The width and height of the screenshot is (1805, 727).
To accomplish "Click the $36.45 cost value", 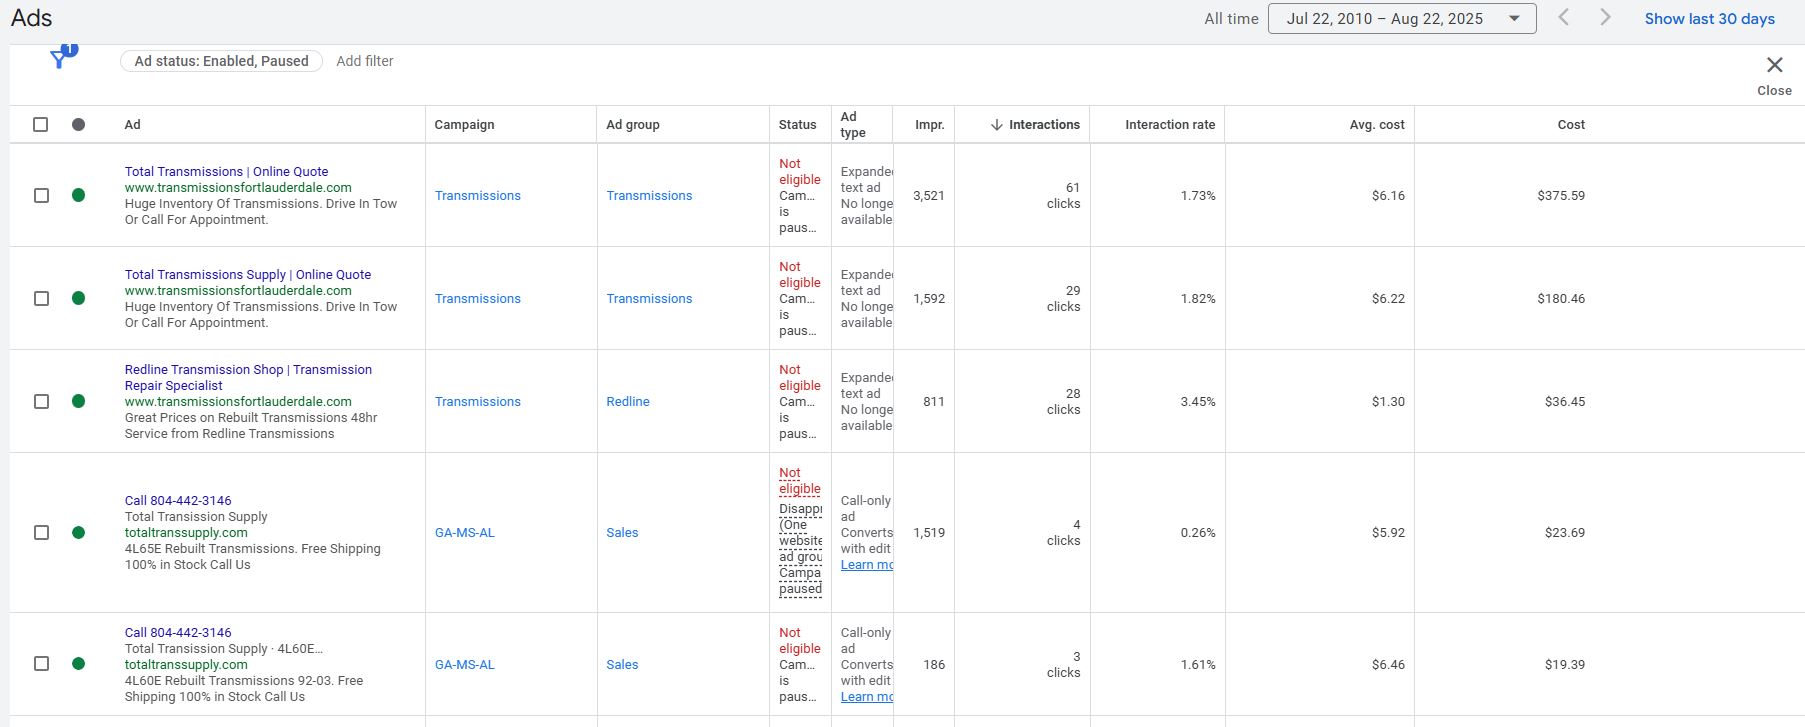I will pos(1565,402).
